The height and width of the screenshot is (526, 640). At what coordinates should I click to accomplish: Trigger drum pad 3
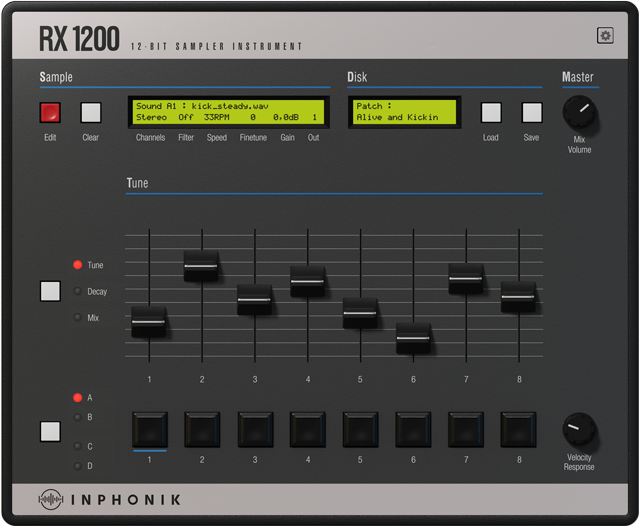pos(255,429)
